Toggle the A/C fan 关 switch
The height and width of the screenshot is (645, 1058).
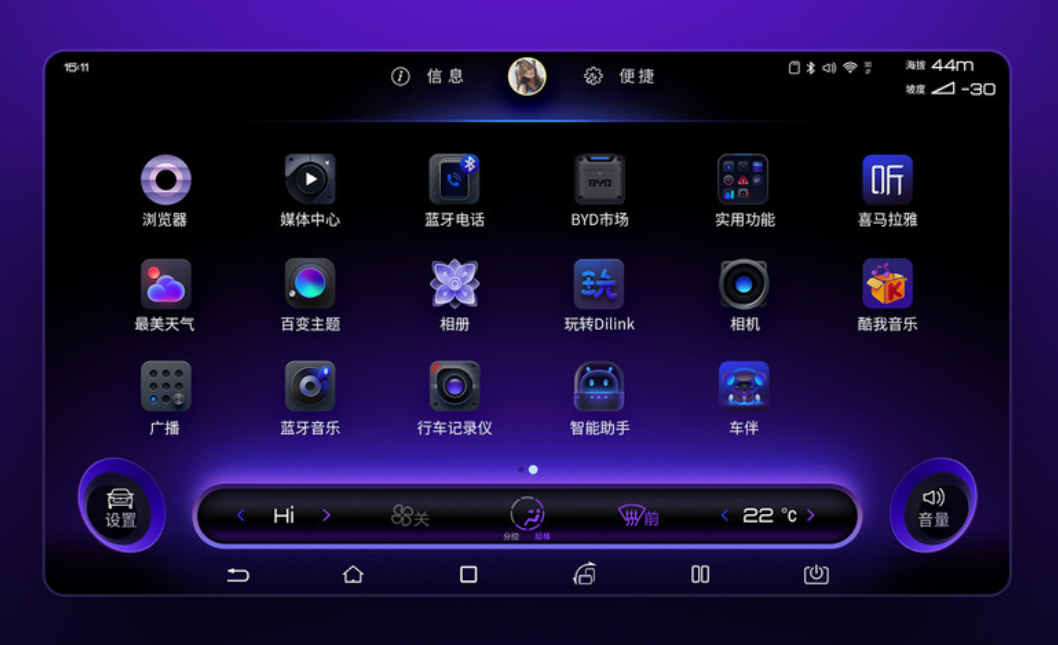(410, 516)
